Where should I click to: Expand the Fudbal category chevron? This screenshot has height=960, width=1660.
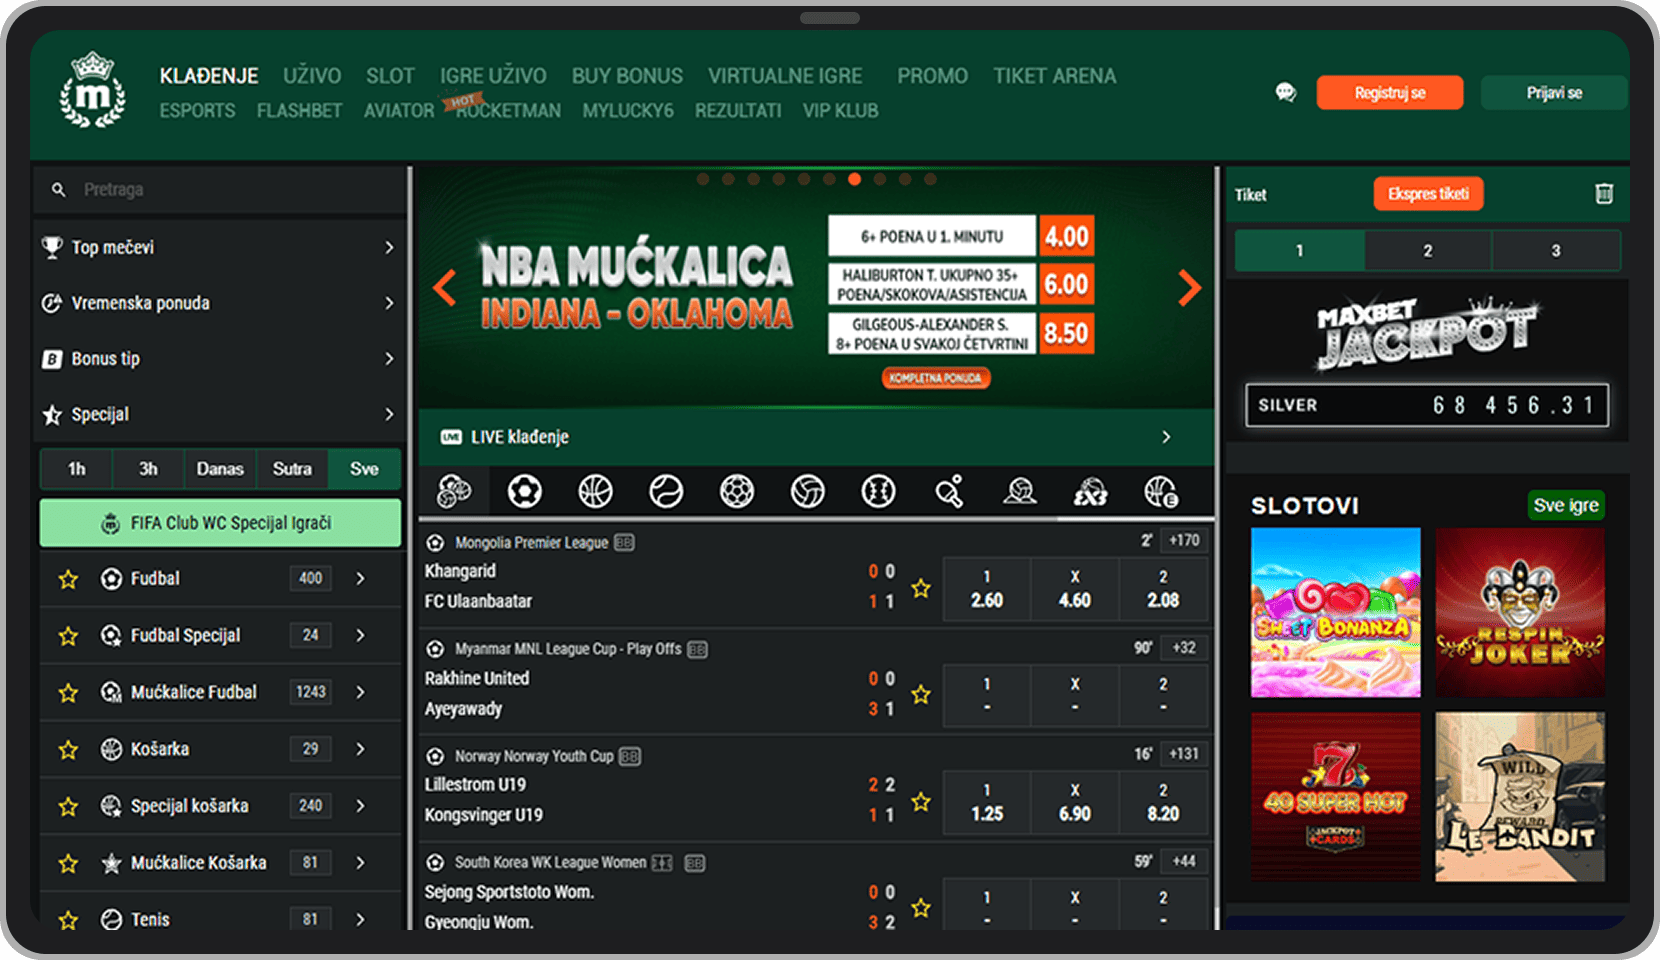pos(360,579)
